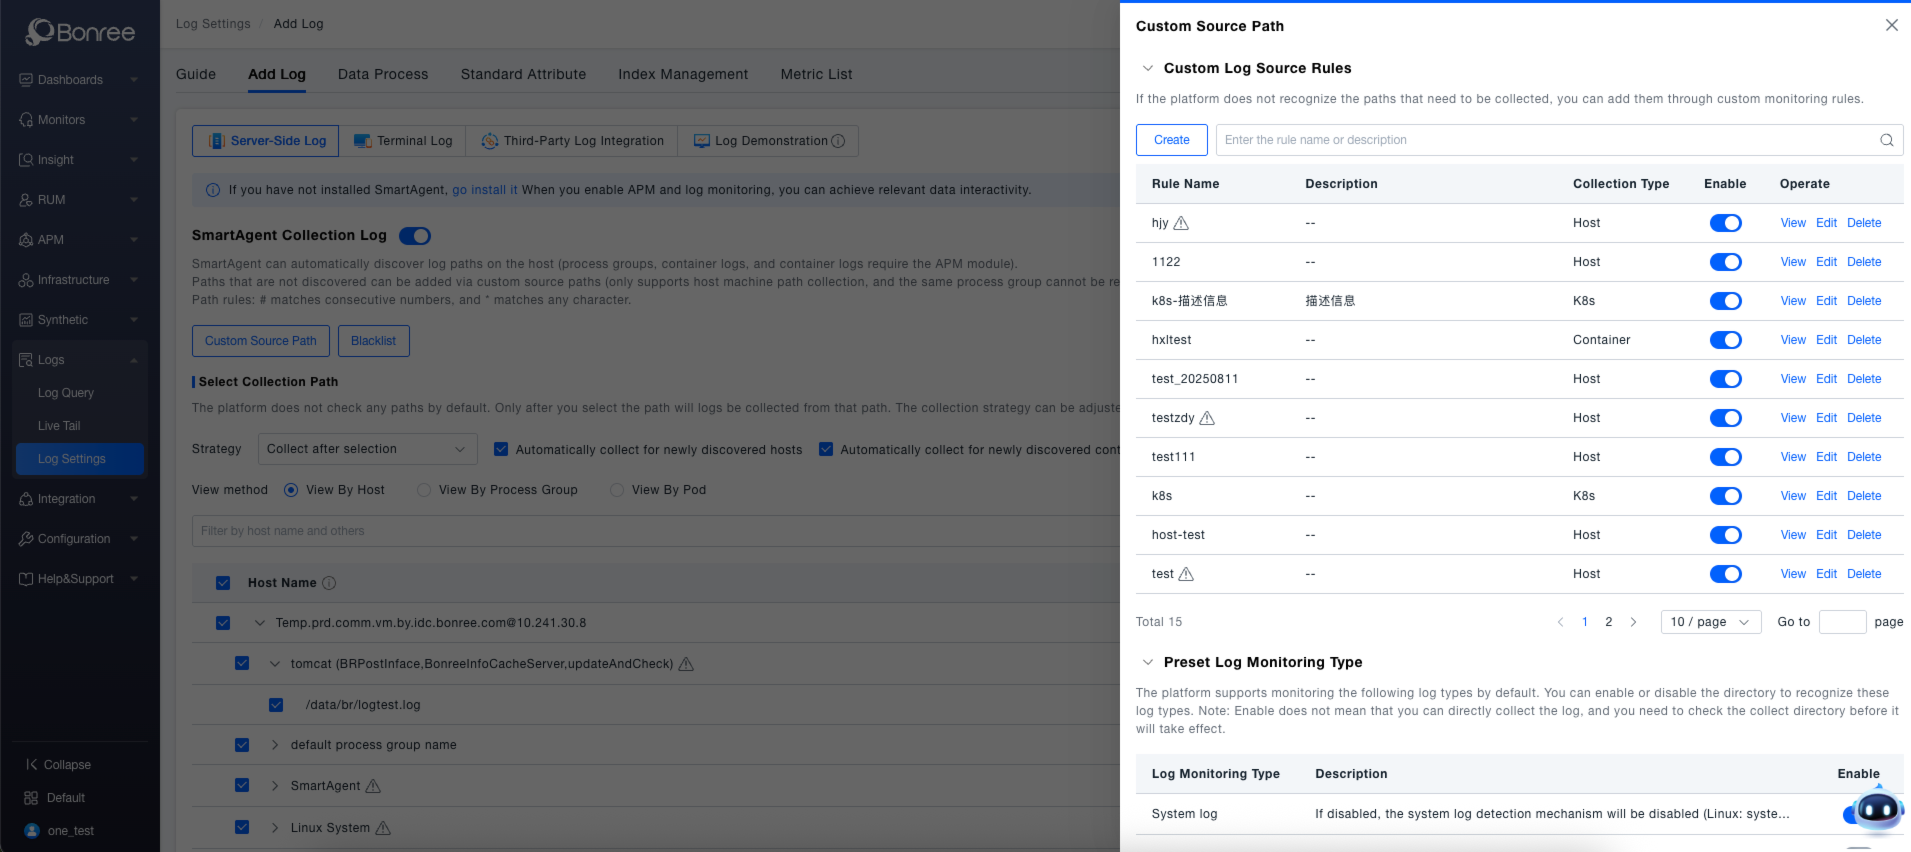Turn off the SmartAgent Collection Log switch
Screen dimensions: 1911x852
(415, 236)
